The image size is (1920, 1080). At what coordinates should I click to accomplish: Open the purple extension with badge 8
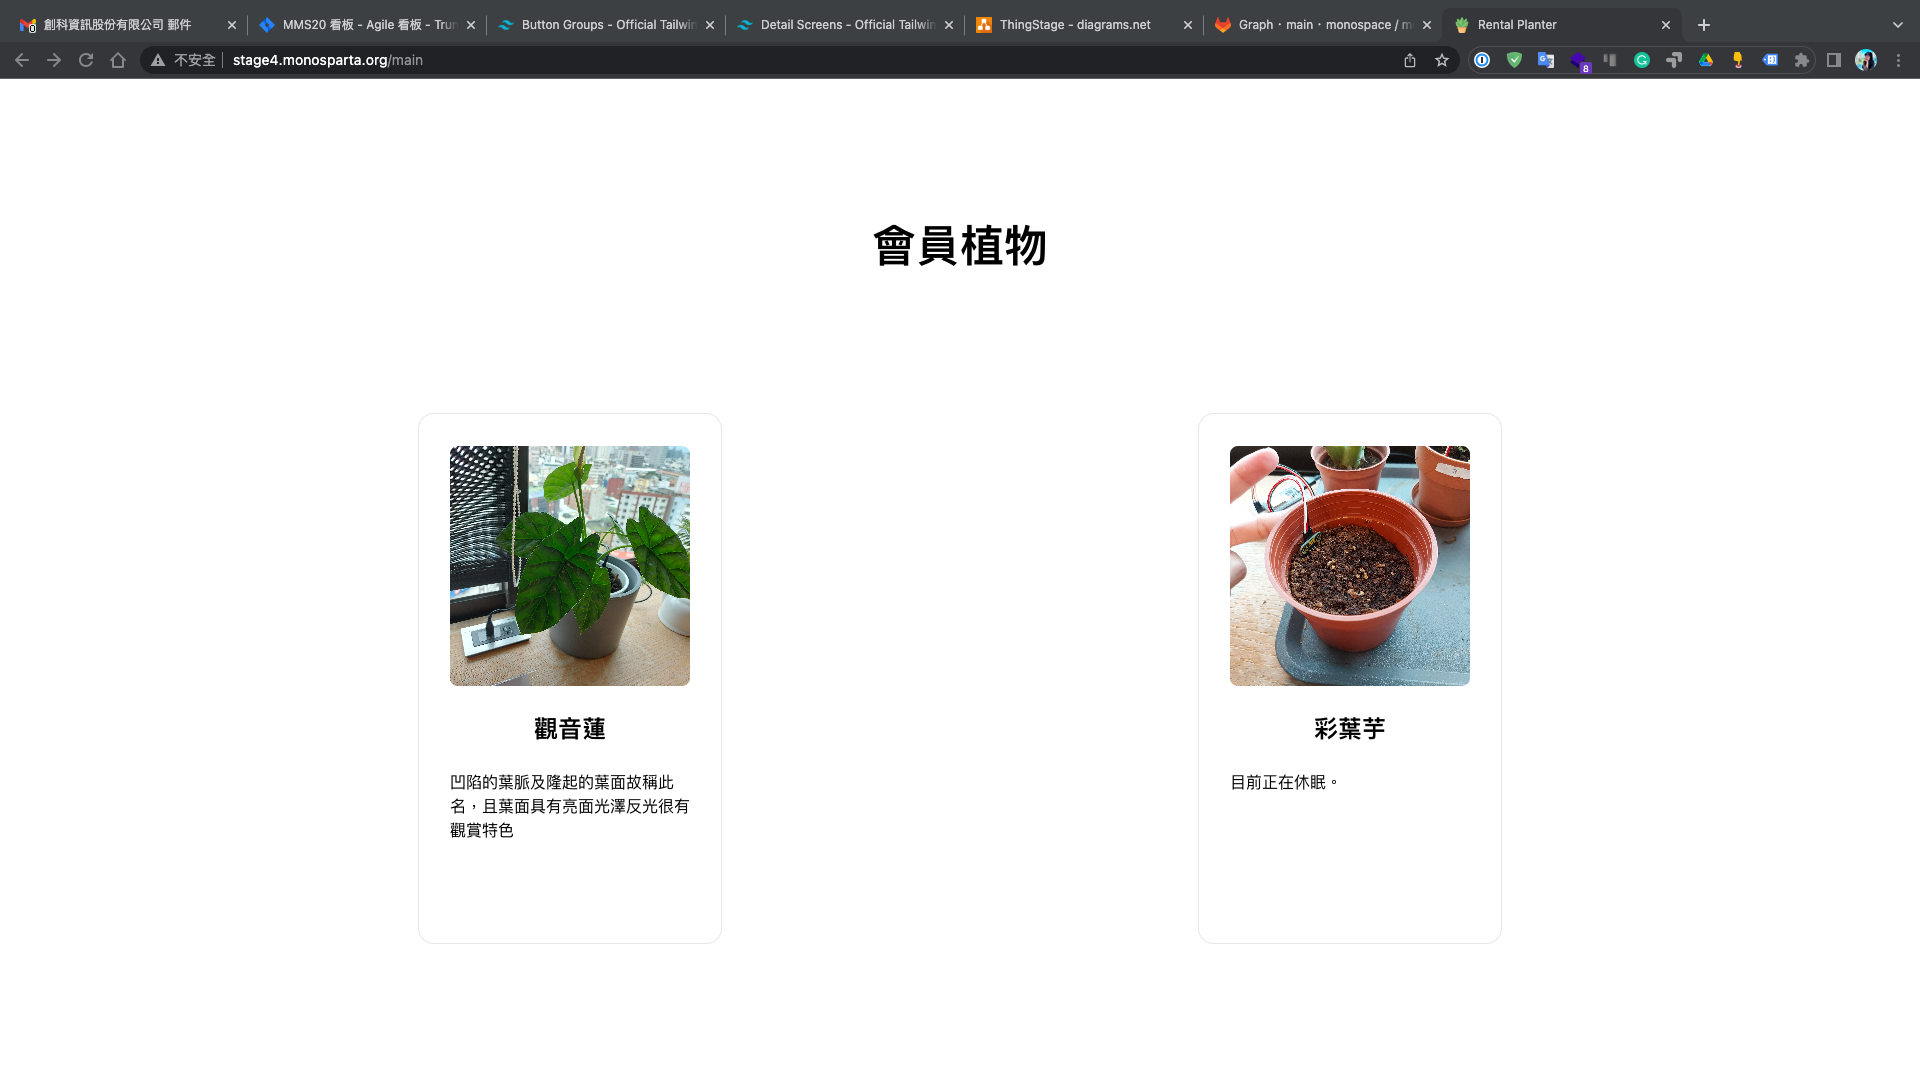[x=1577, y=60]
